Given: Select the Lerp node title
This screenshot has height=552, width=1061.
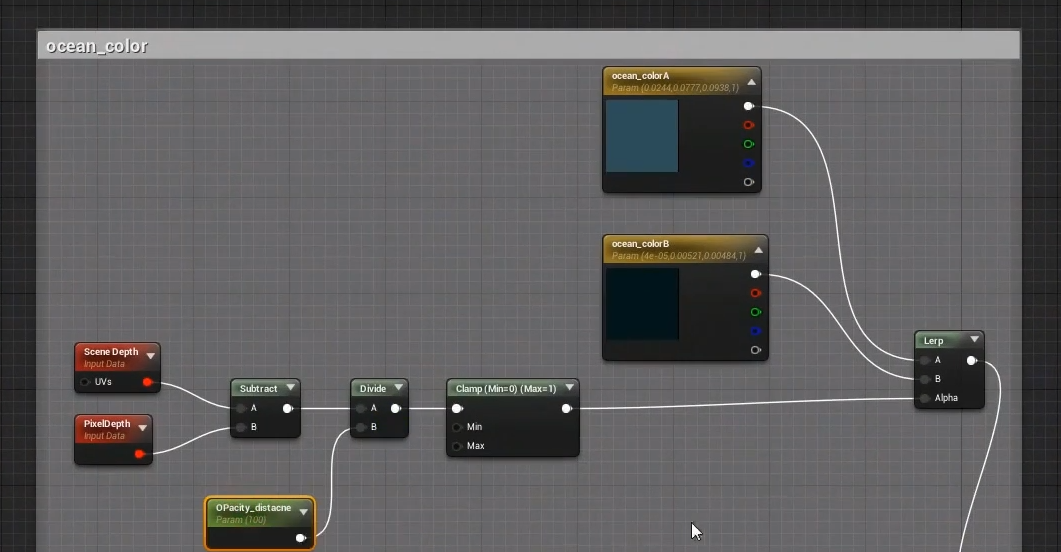Looking at the screenshot, I should coord(934,341).
